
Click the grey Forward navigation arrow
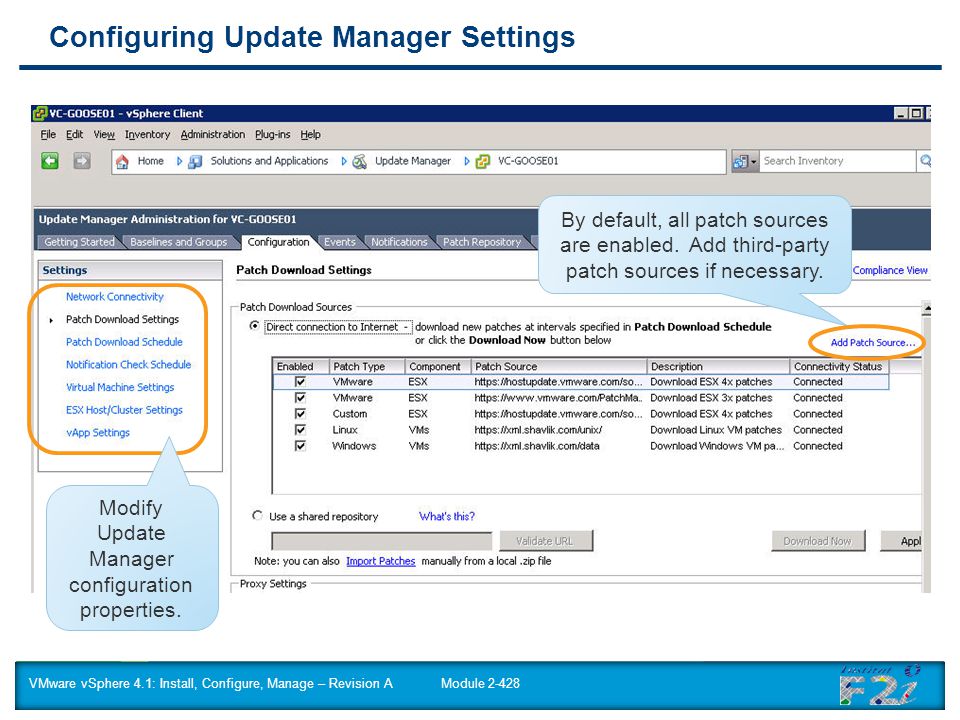(81, 160)
